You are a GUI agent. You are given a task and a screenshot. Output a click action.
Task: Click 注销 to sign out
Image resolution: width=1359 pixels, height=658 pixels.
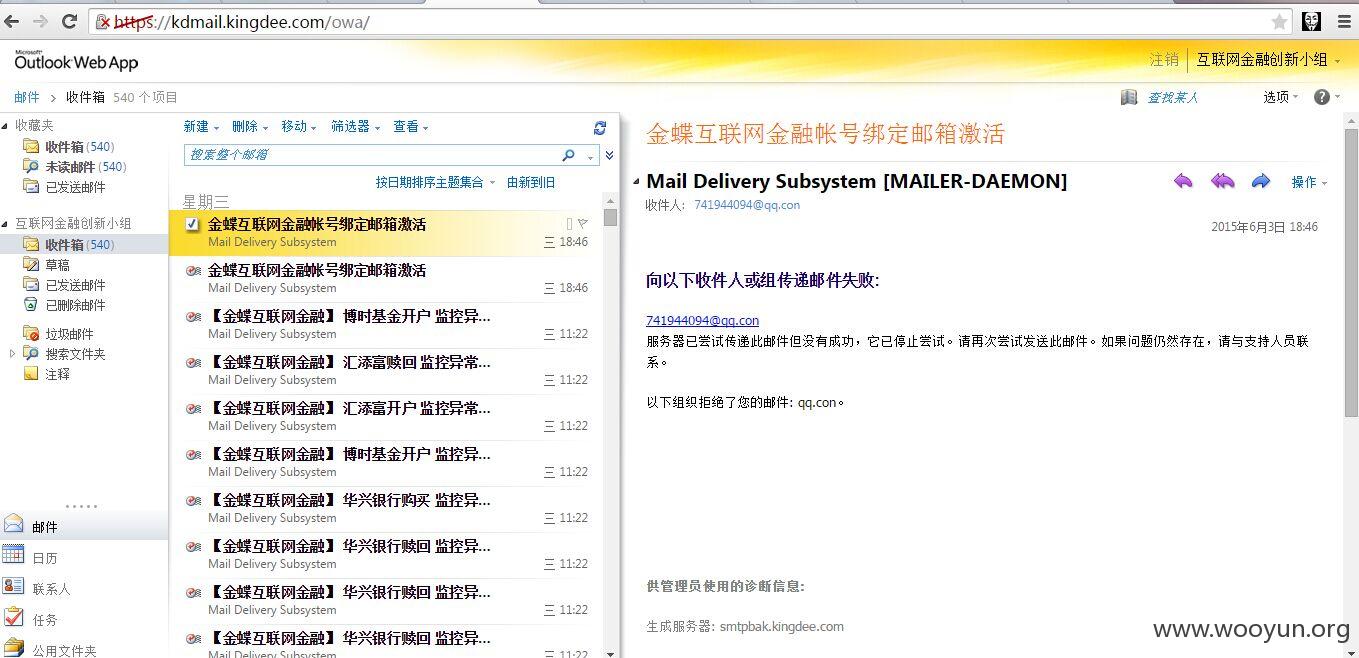click(x=1164, y=60)
